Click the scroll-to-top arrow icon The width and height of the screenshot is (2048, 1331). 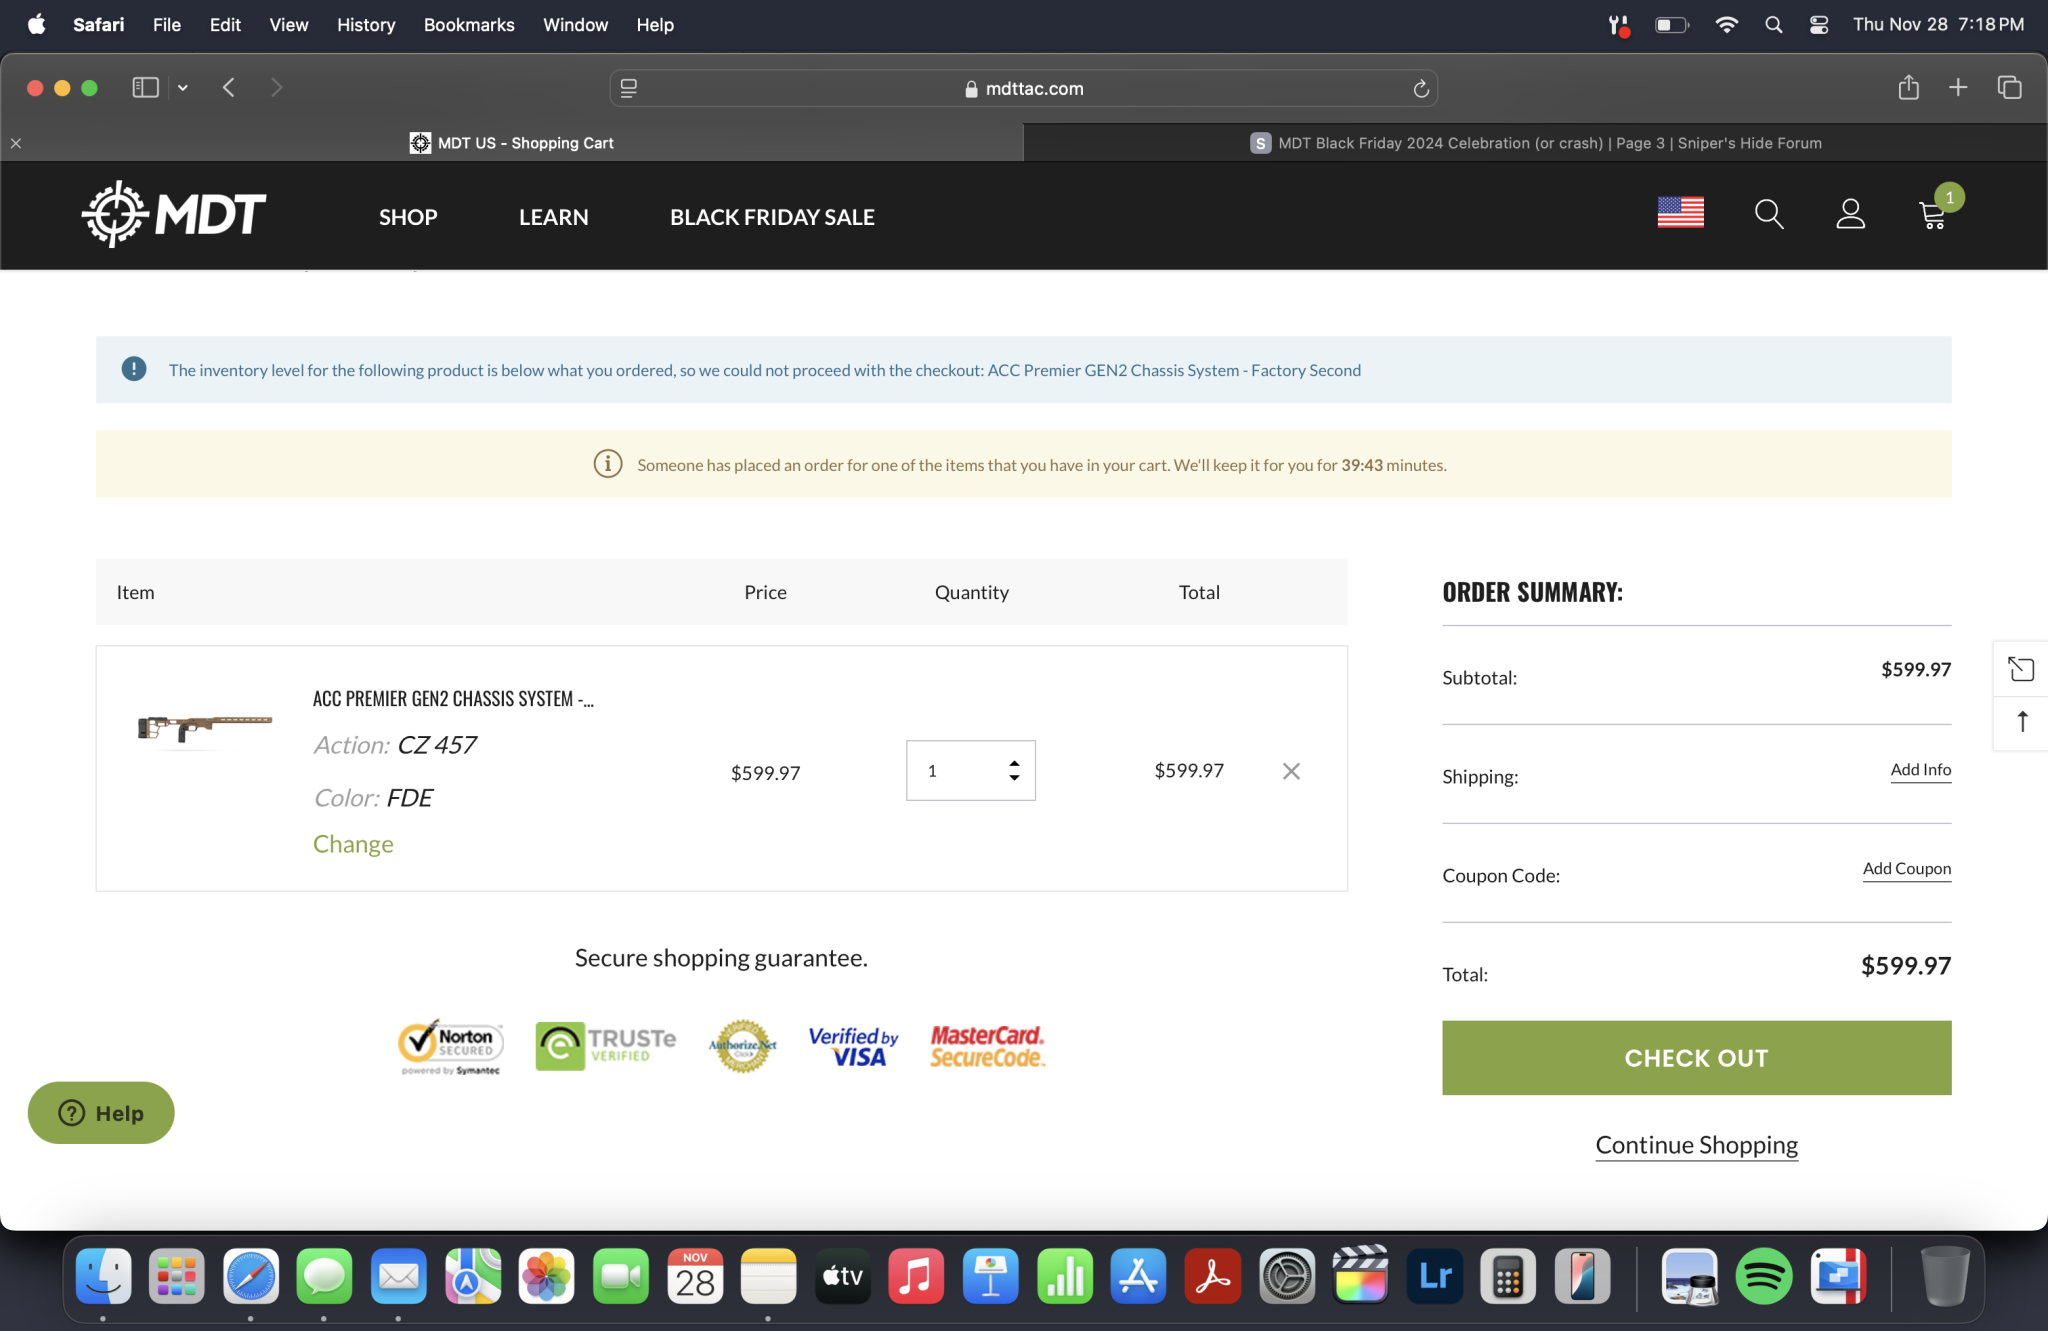(x=2022, y=721)
